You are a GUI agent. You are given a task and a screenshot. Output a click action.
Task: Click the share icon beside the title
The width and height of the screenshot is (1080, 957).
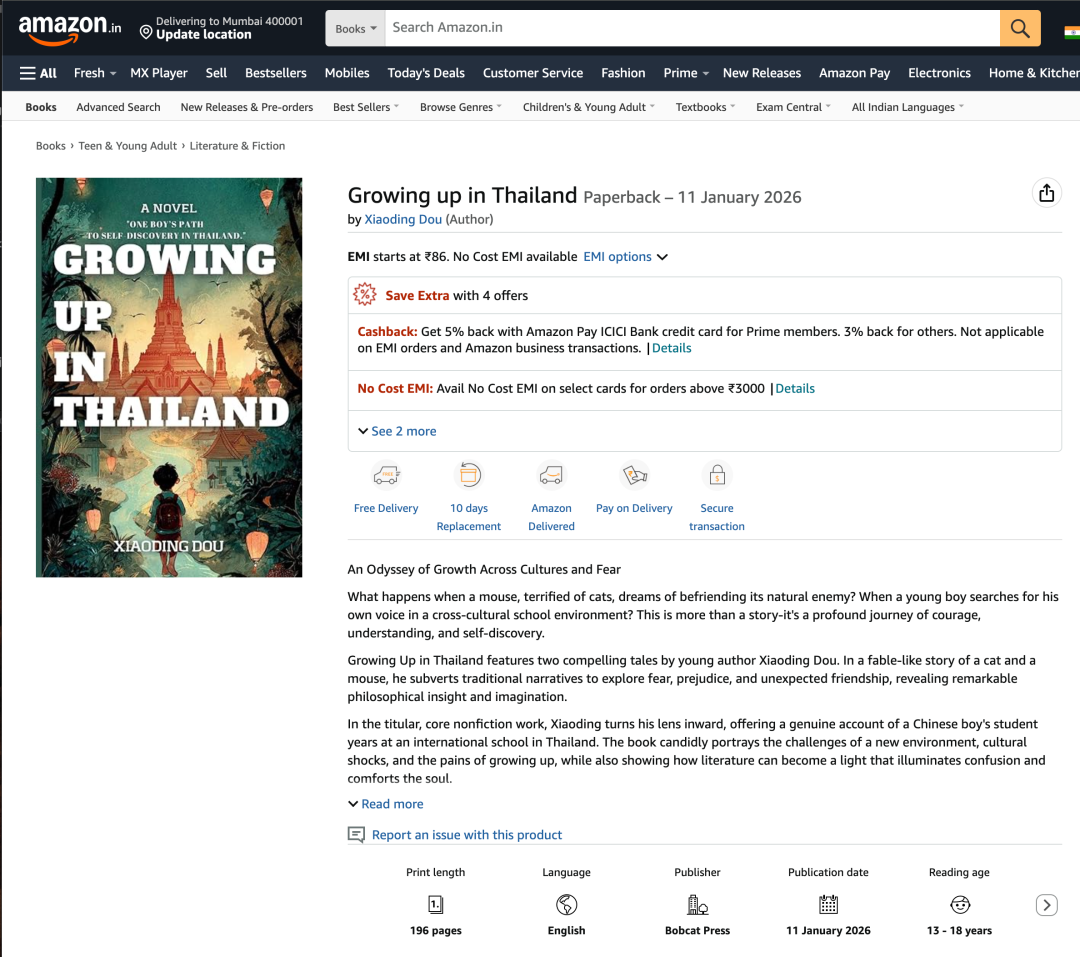tap(1046, 193)
